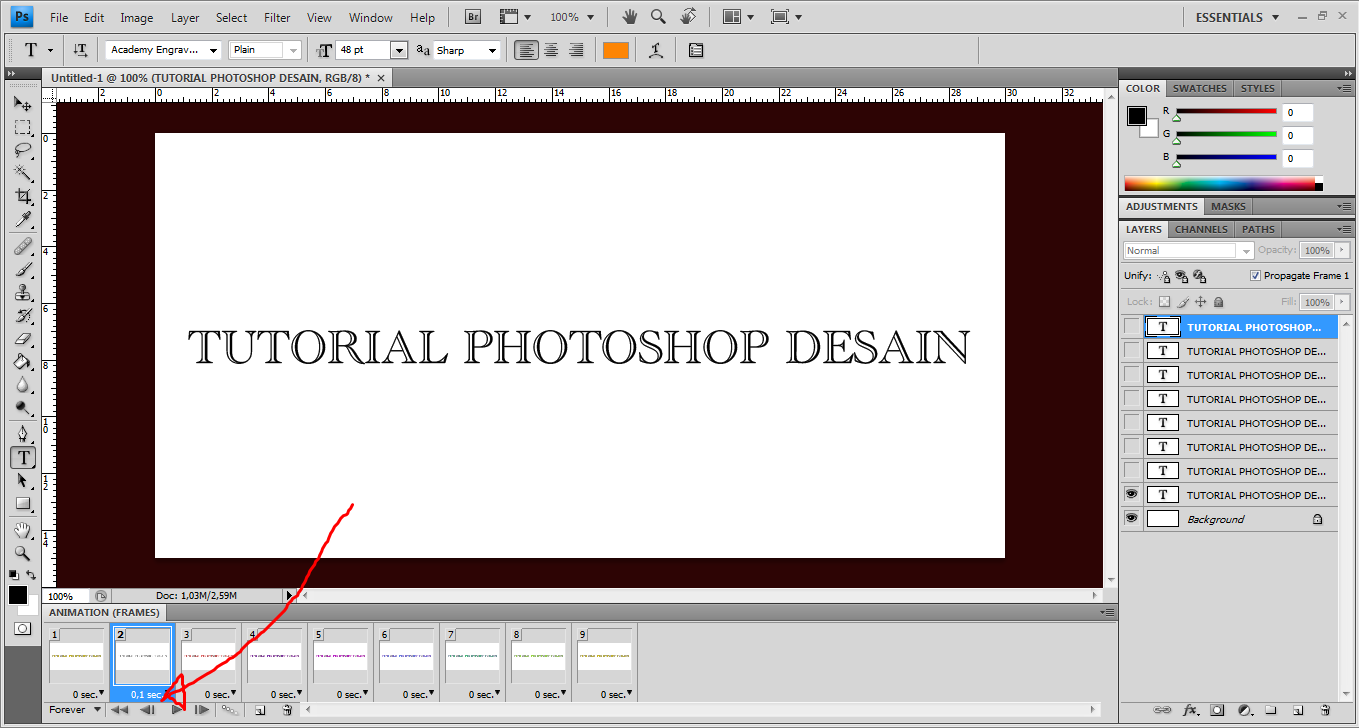1359x728 pixels.
Task: Add a layer style with fx button
Action: pos(1190,710)
